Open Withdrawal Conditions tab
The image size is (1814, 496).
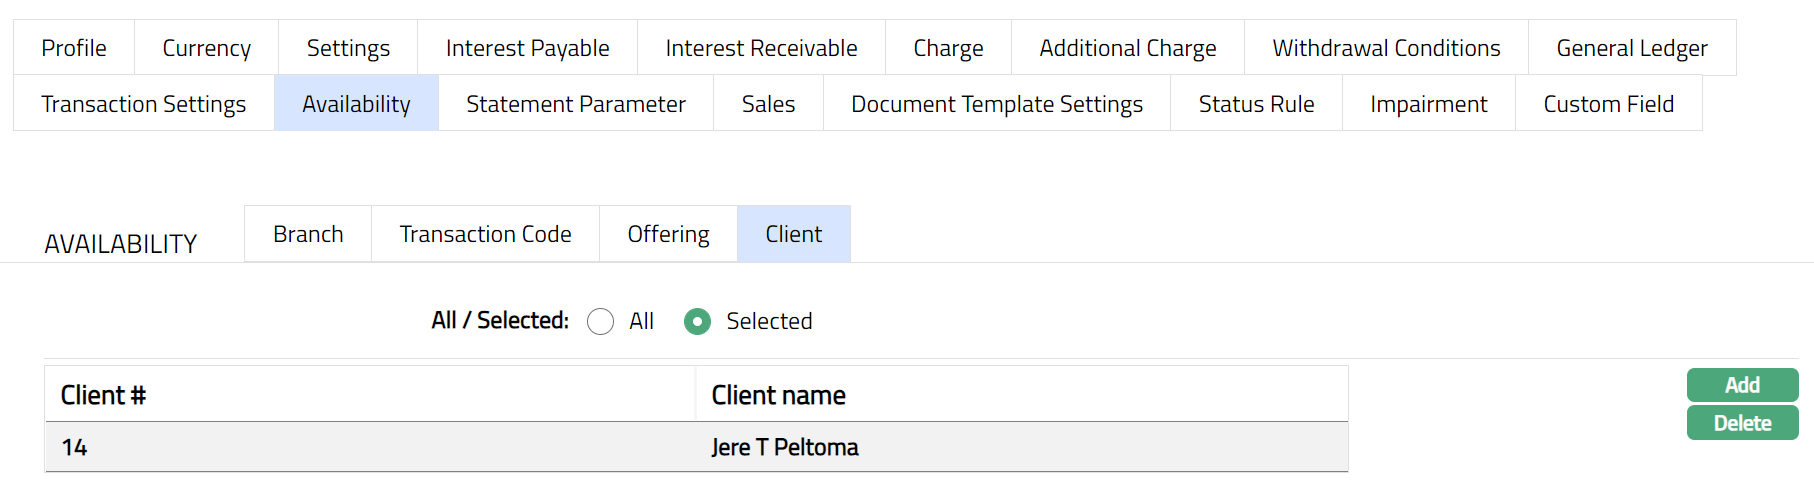(x=1386, y=48)
